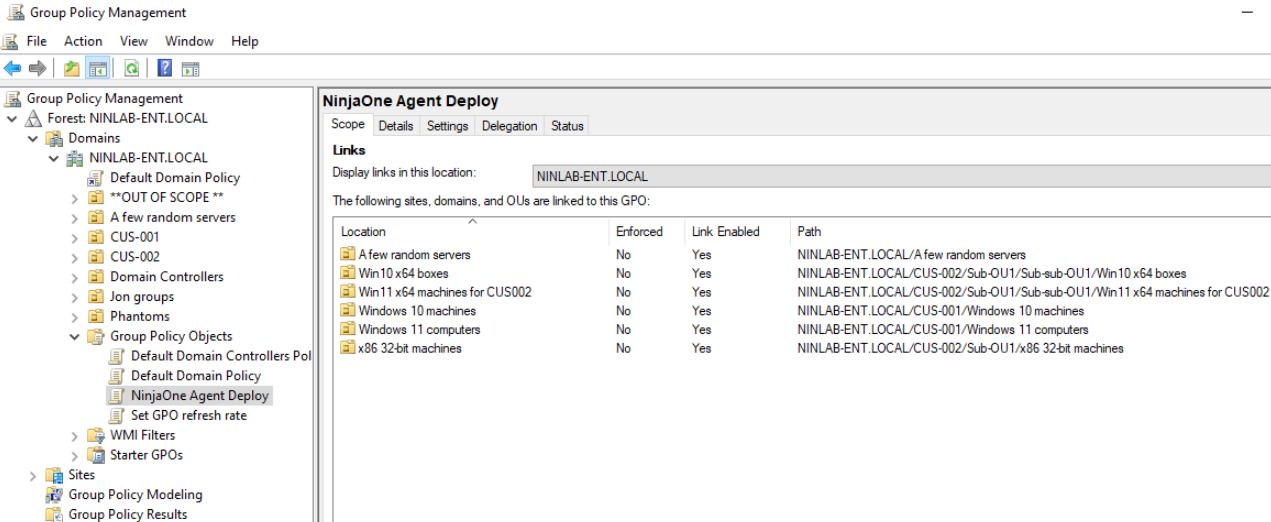Select Default Domain Policy under Group Policy Objects
The image size is (1271, 522).
[x=195, y=376]
